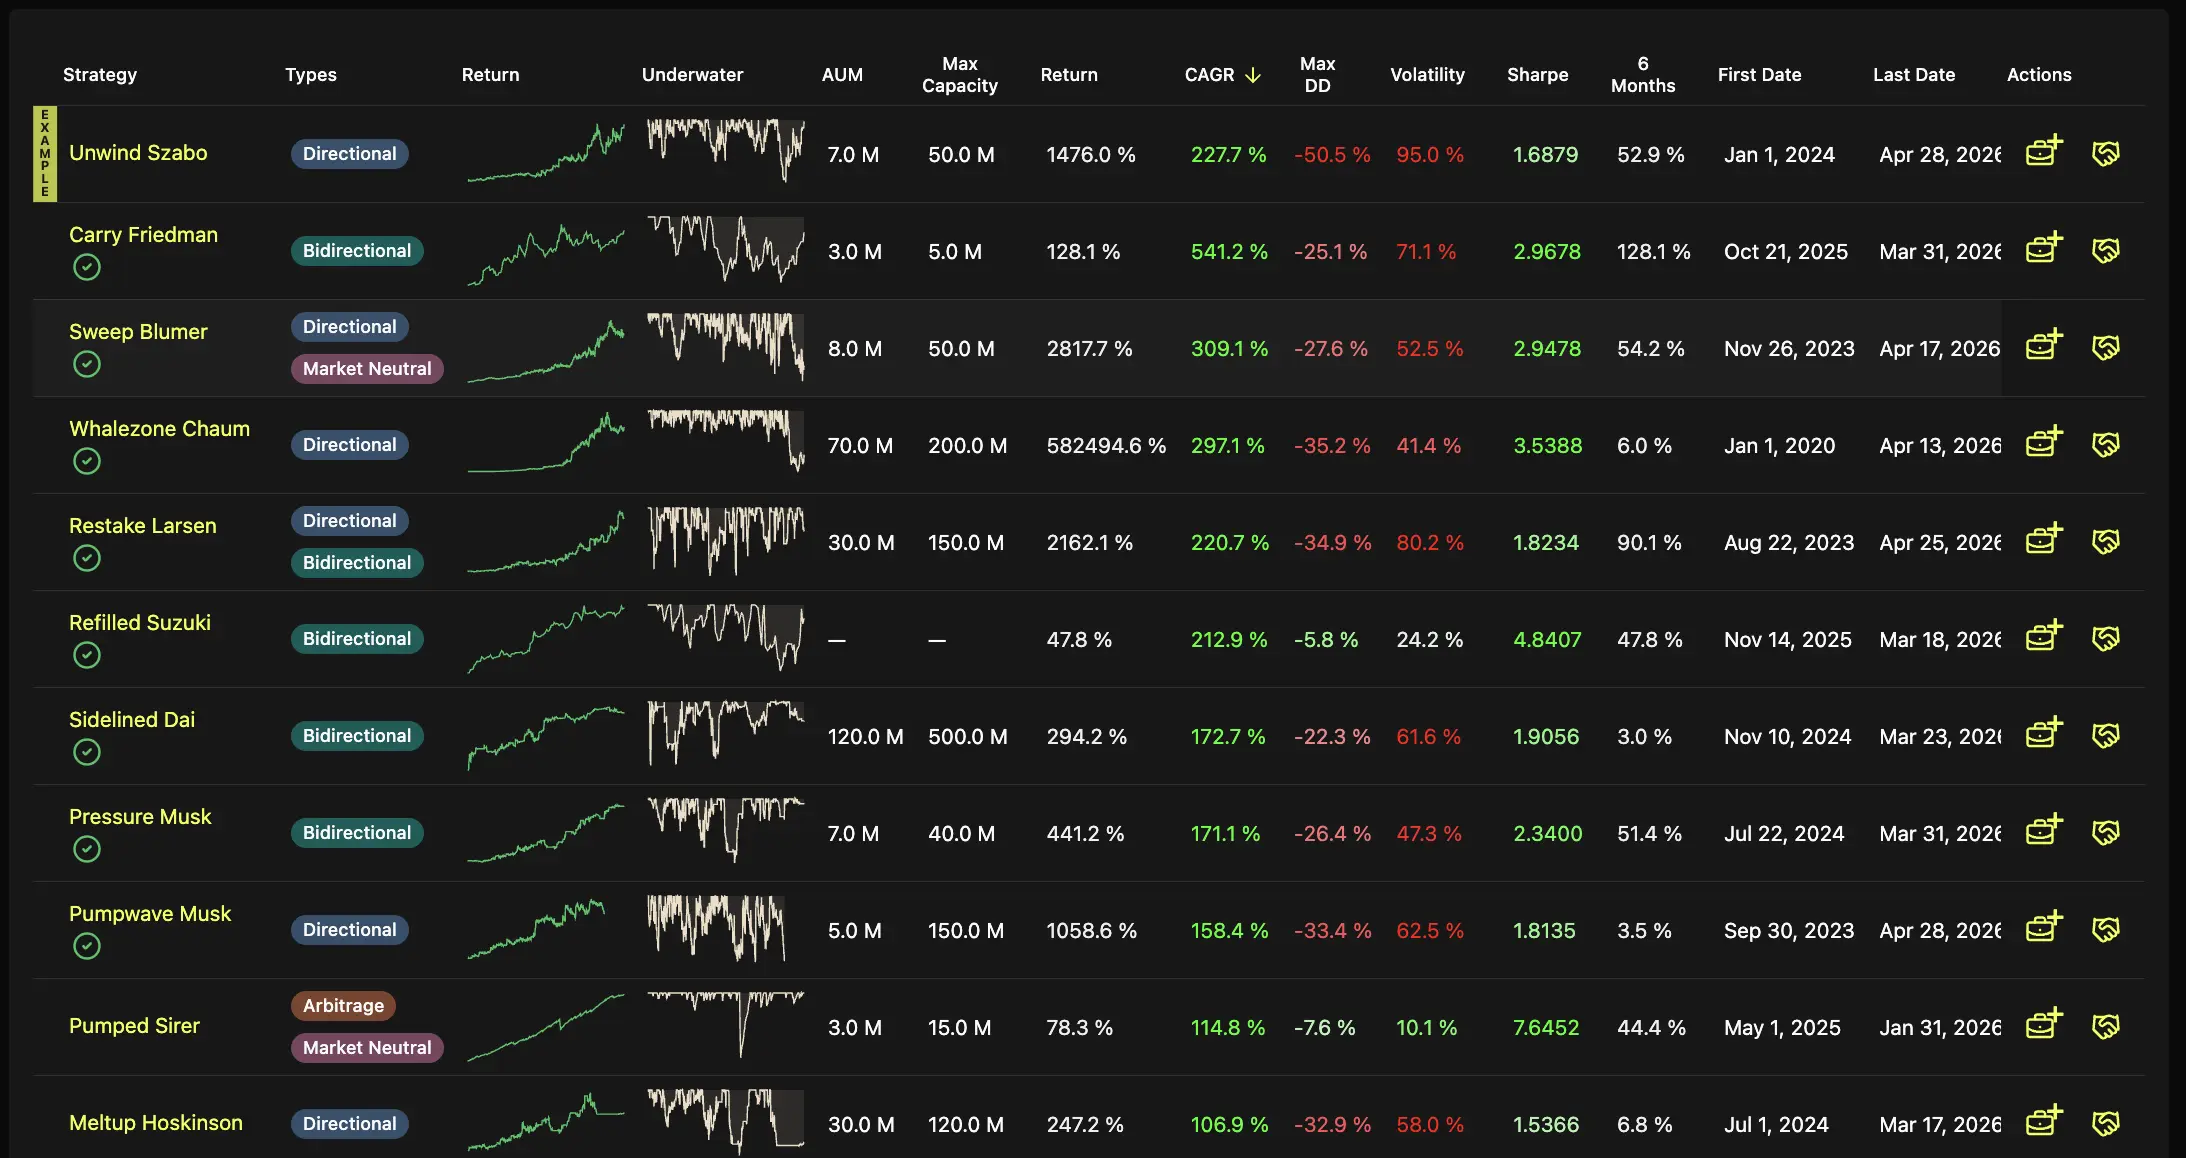2186x1158 pixels.
Task: Click the verified checkmark under Sidelined Dai
Action: 87,752
